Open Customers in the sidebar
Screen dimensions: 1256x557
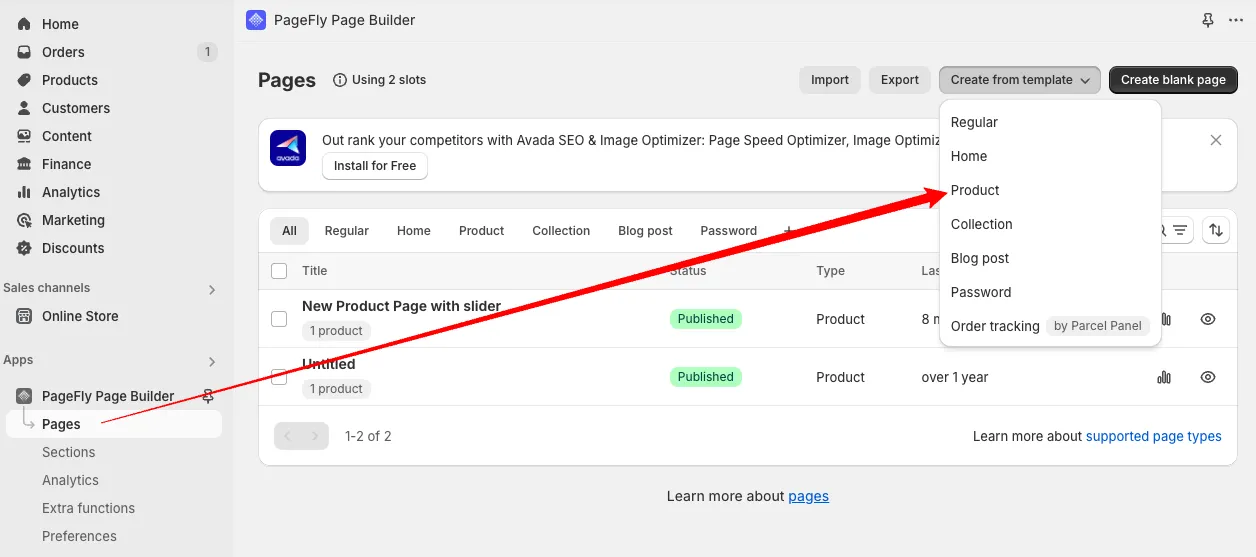[x=76, y=108]
